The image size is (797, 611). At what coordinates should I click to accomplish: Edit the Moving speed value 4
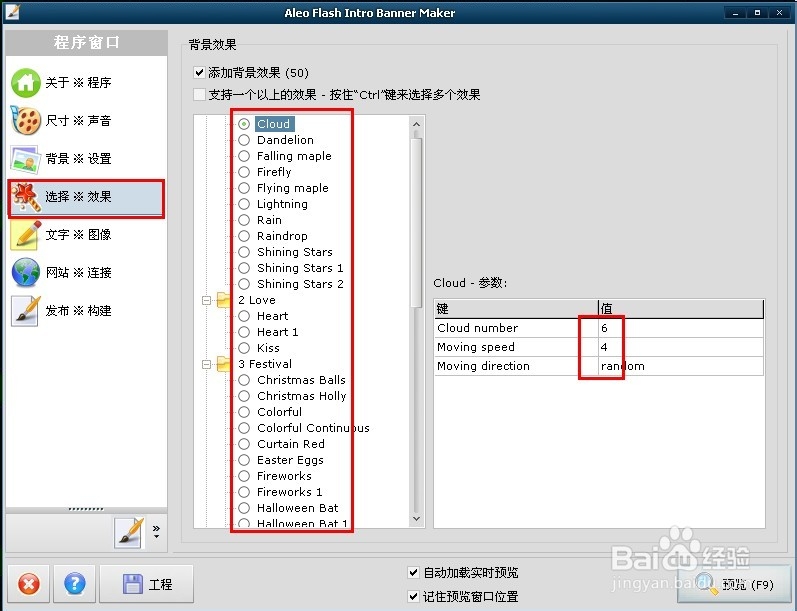tap(681, 347)
